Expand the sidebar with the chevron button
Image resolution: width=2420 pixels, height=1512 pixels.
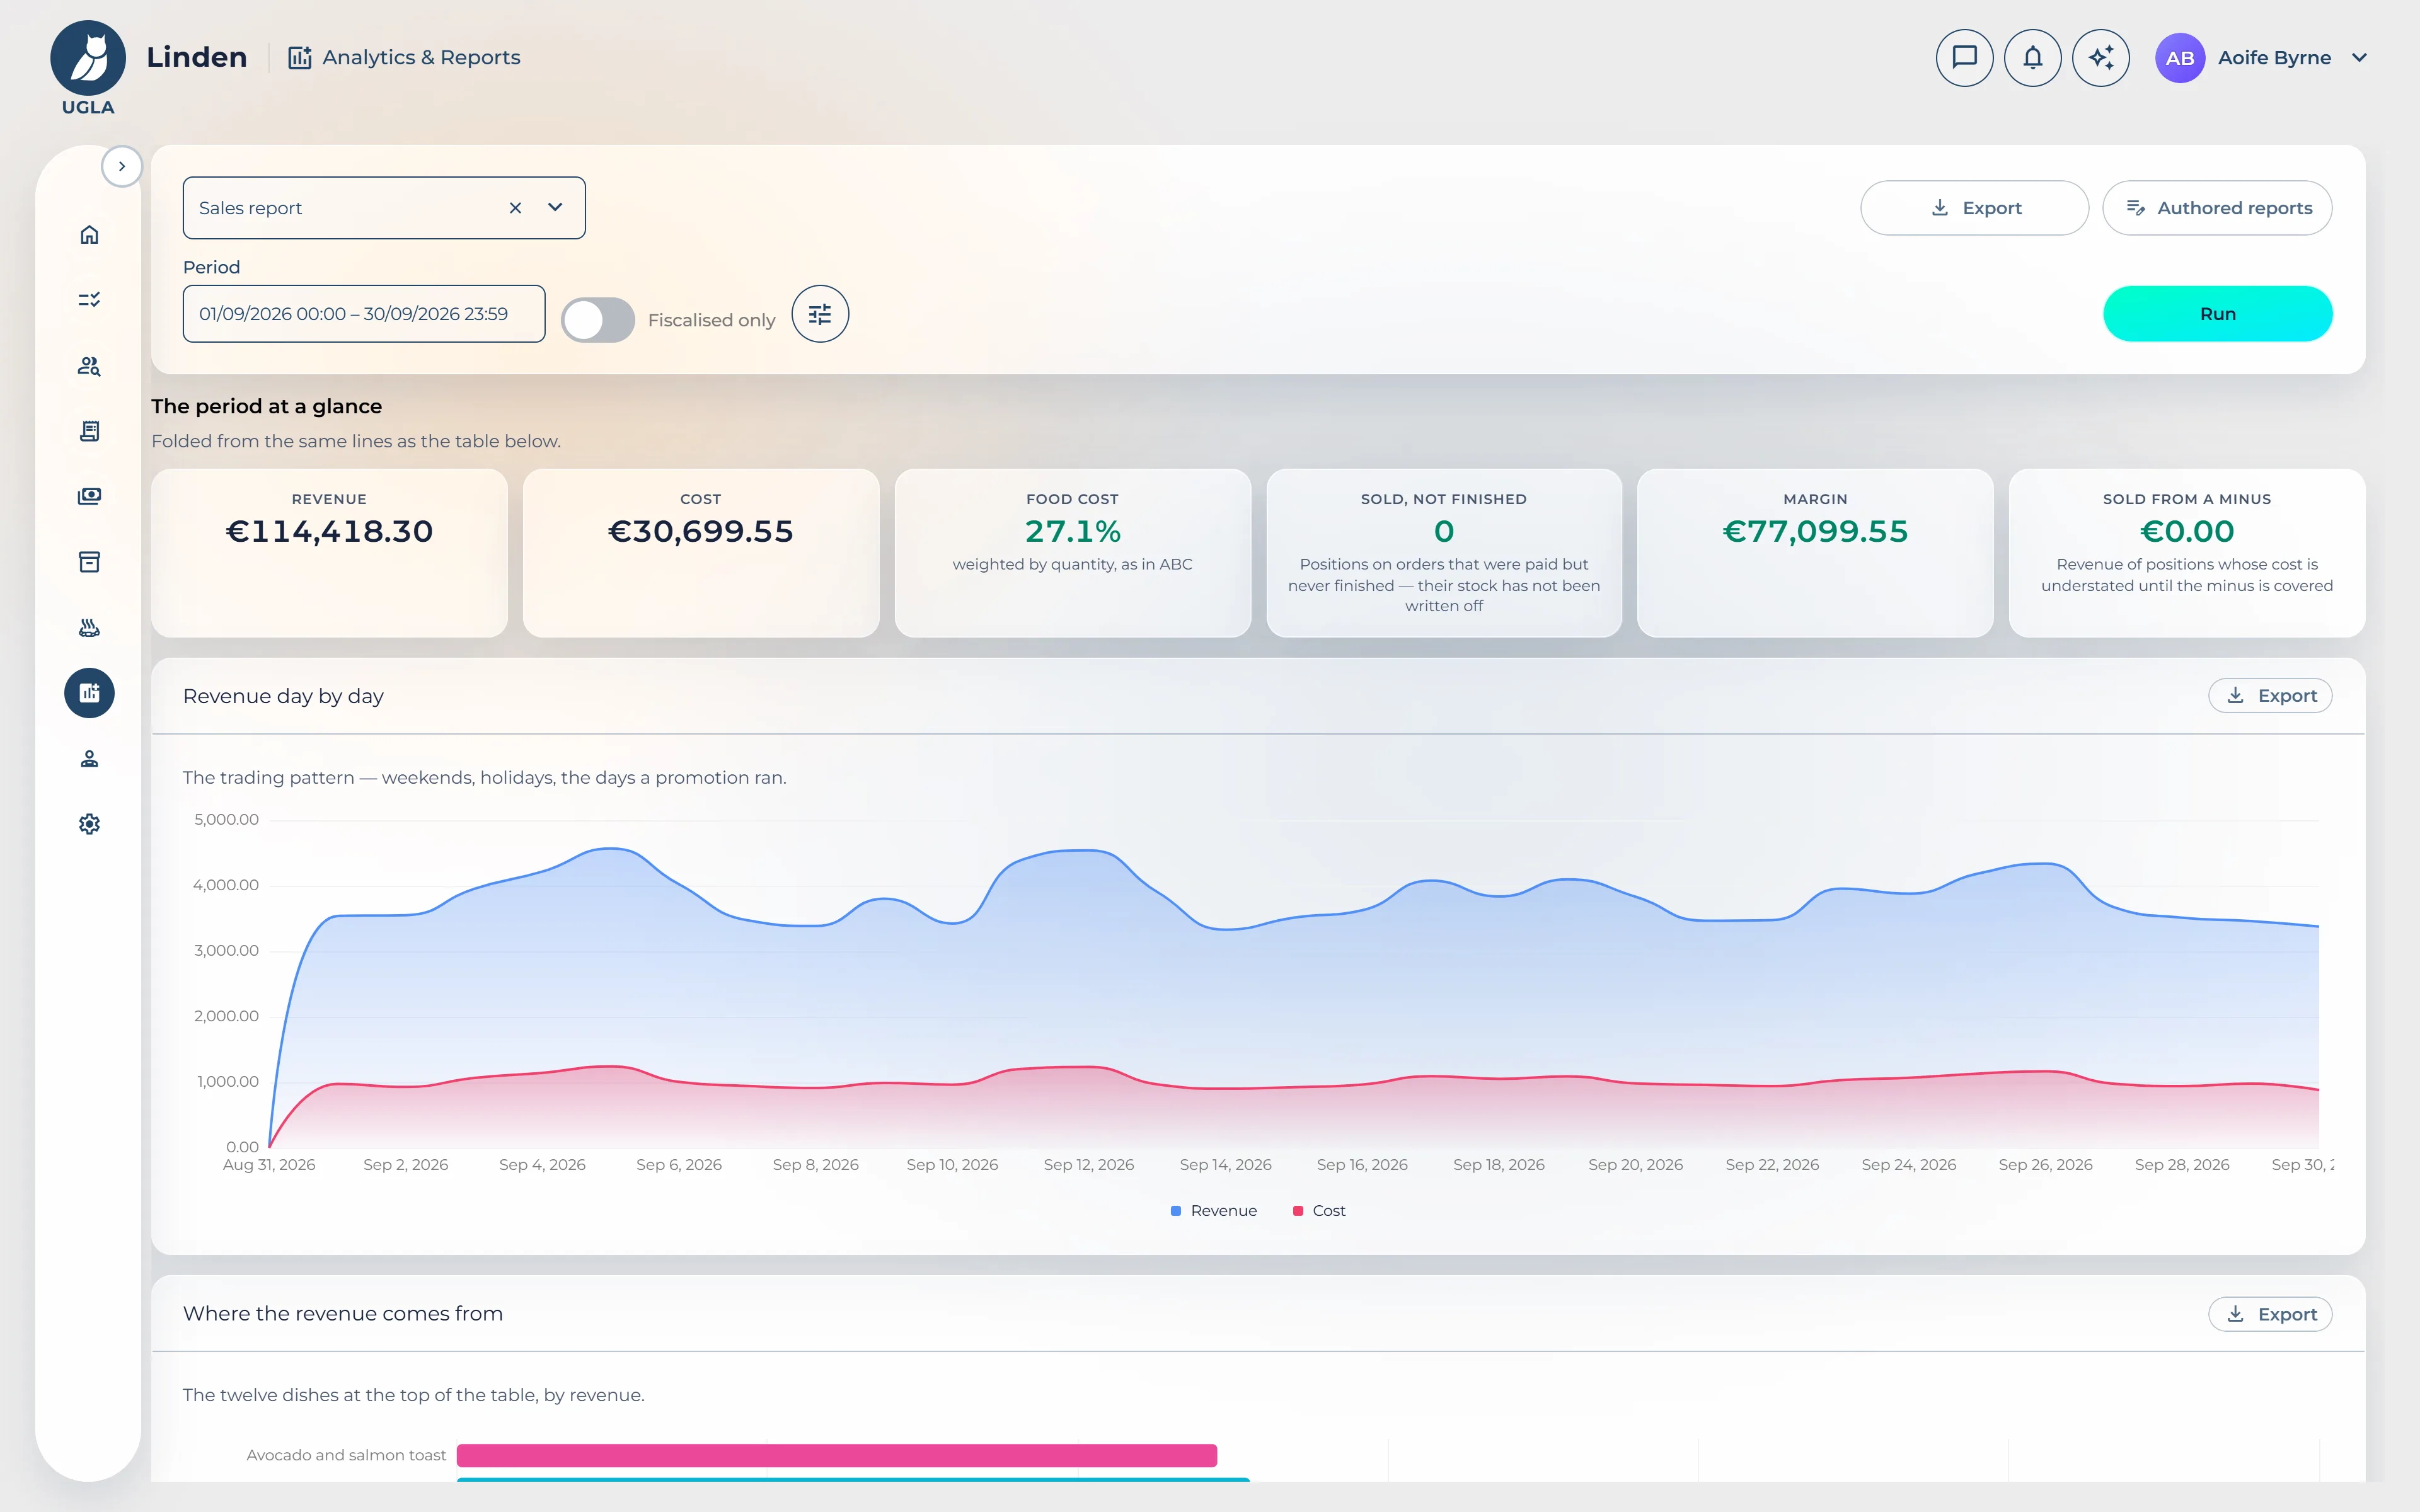tap(122, 166)
